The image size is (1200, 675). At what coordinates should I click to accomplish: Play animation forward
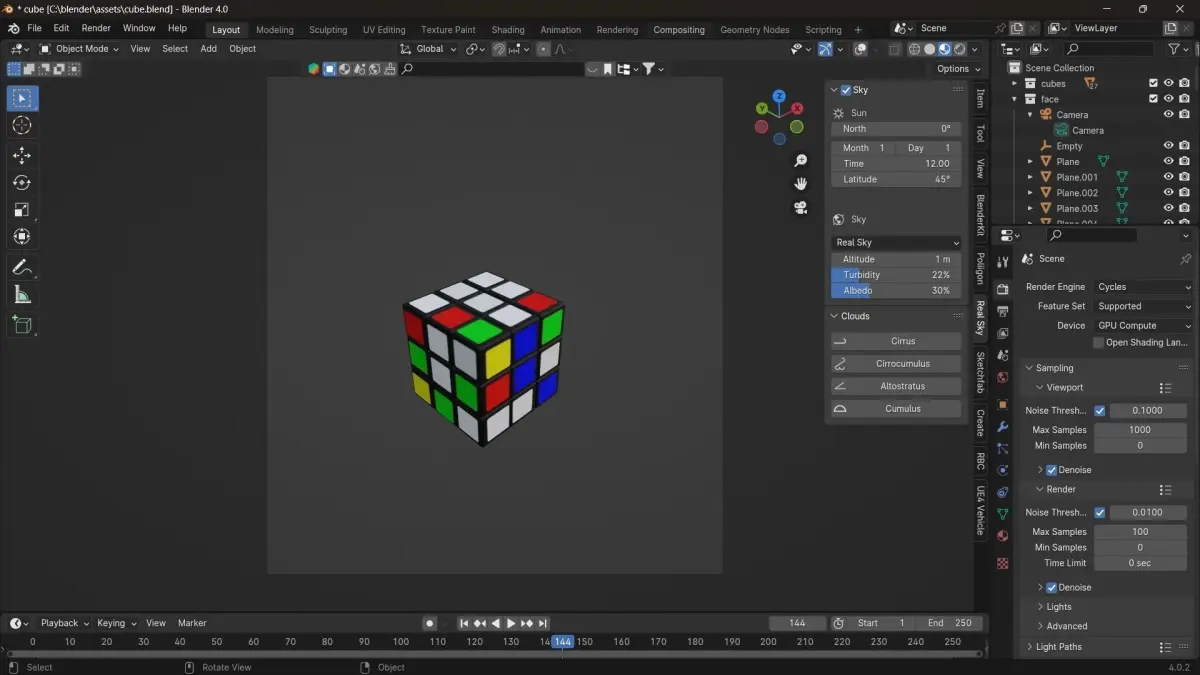click(511, 623)
